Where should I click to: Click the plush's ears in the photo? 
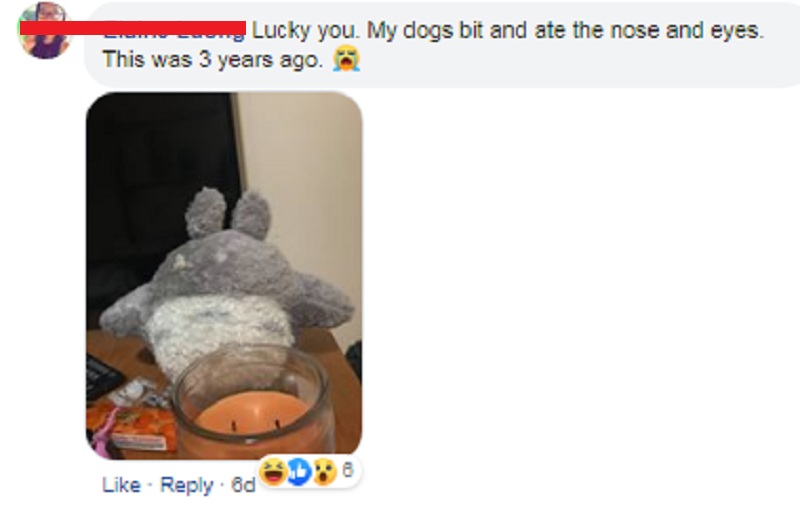tap(228, 213)
